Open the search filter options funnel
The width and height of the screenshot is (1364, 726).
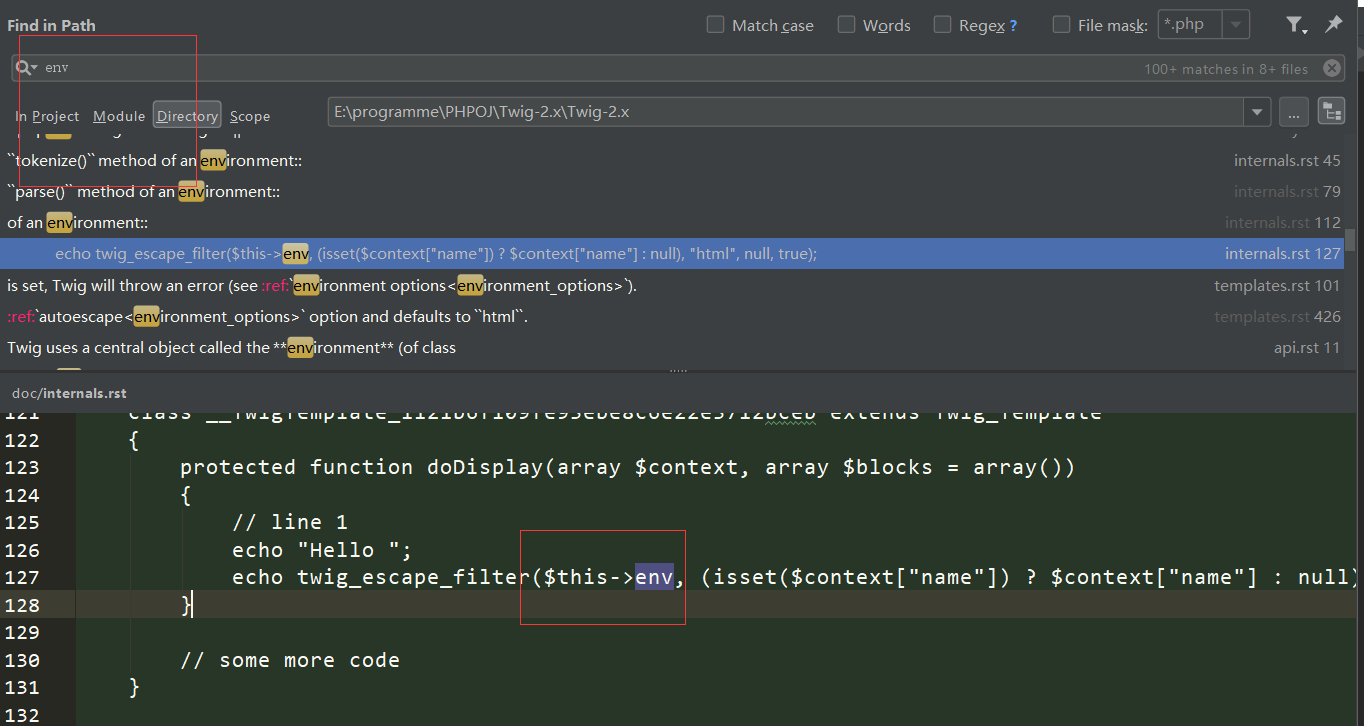[x=1295, y=25]
